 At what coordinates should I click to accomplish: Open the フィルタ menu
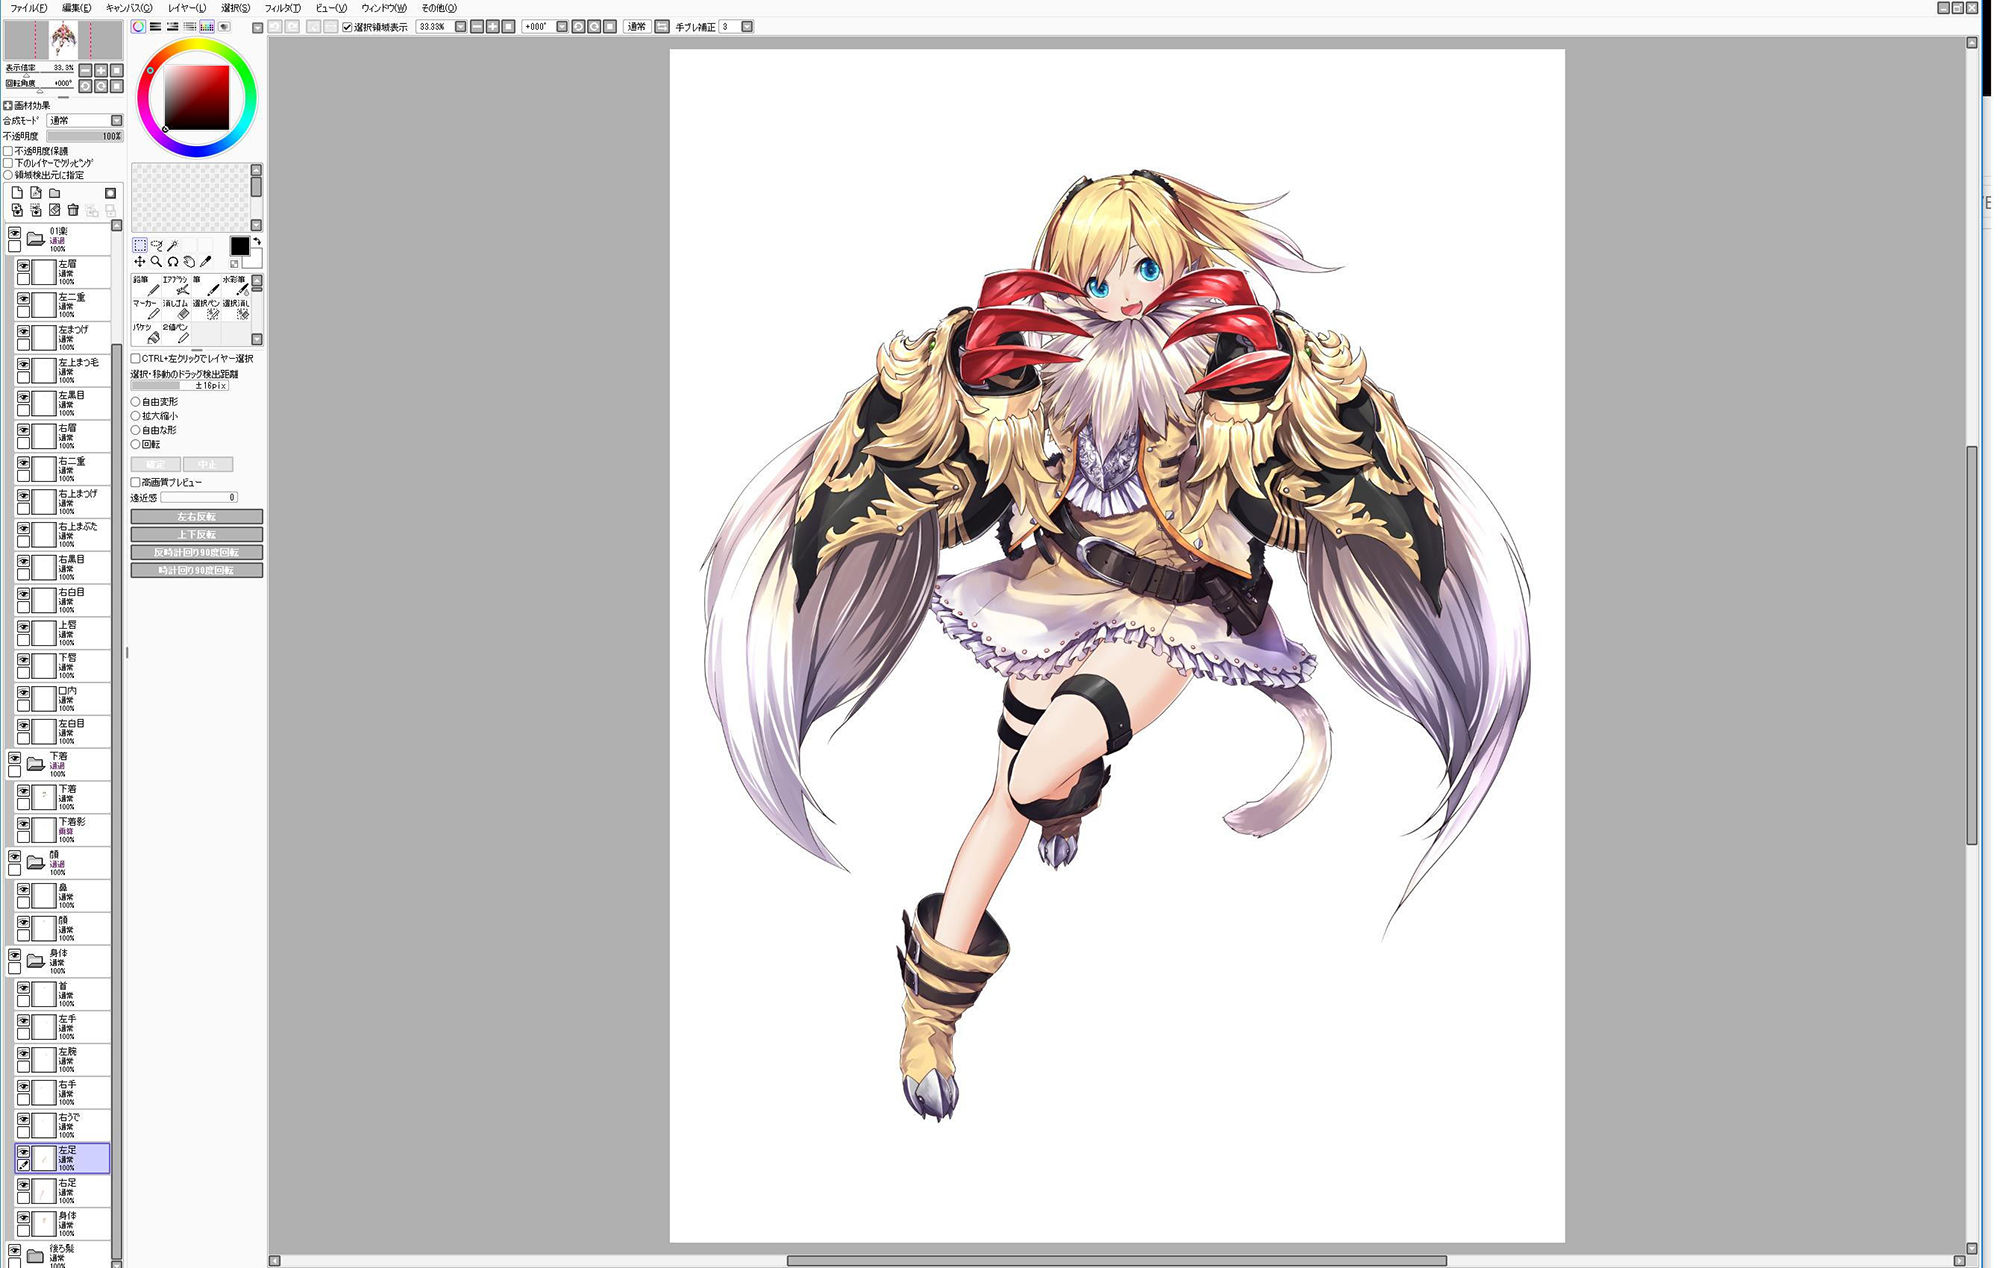282,8
